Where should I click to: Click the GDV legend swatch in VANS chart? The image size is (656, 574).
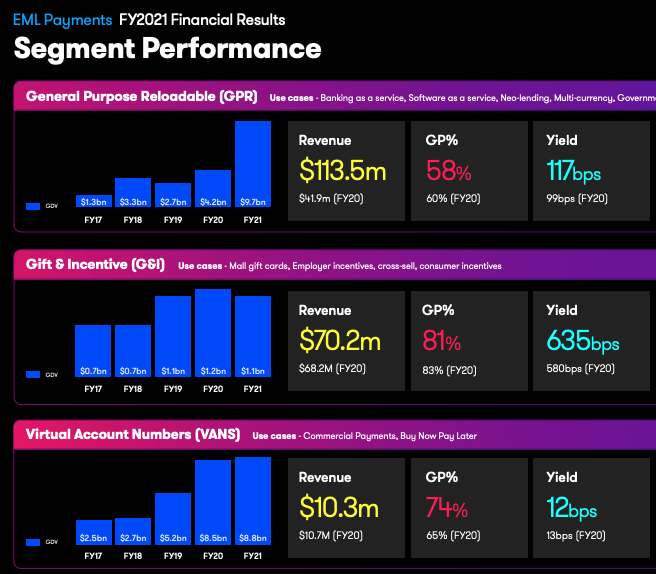[33, 542]
